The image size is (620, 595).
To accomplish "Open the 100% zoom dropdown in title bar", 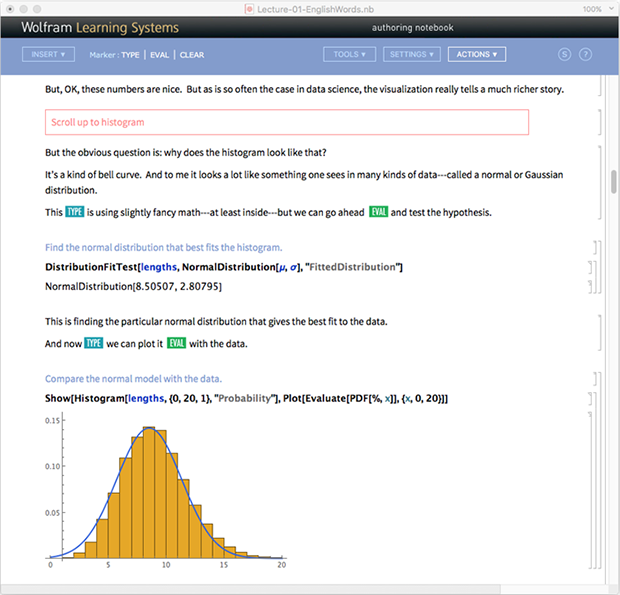I will (597, 9).
